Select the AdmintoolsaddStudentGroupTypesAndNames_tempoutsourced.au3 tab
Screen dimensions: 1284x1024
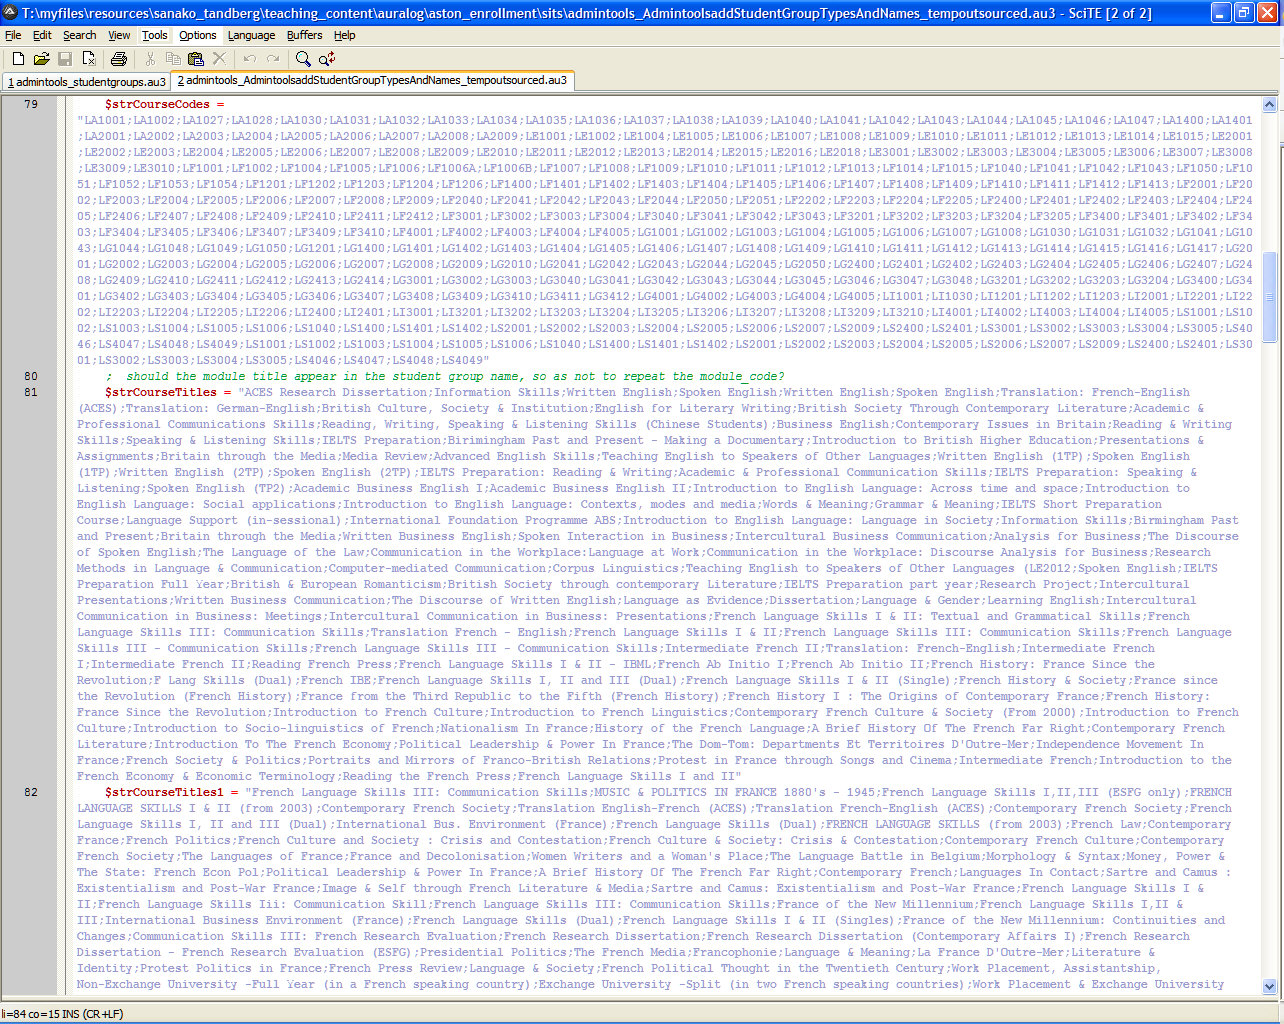pos(372,81)
